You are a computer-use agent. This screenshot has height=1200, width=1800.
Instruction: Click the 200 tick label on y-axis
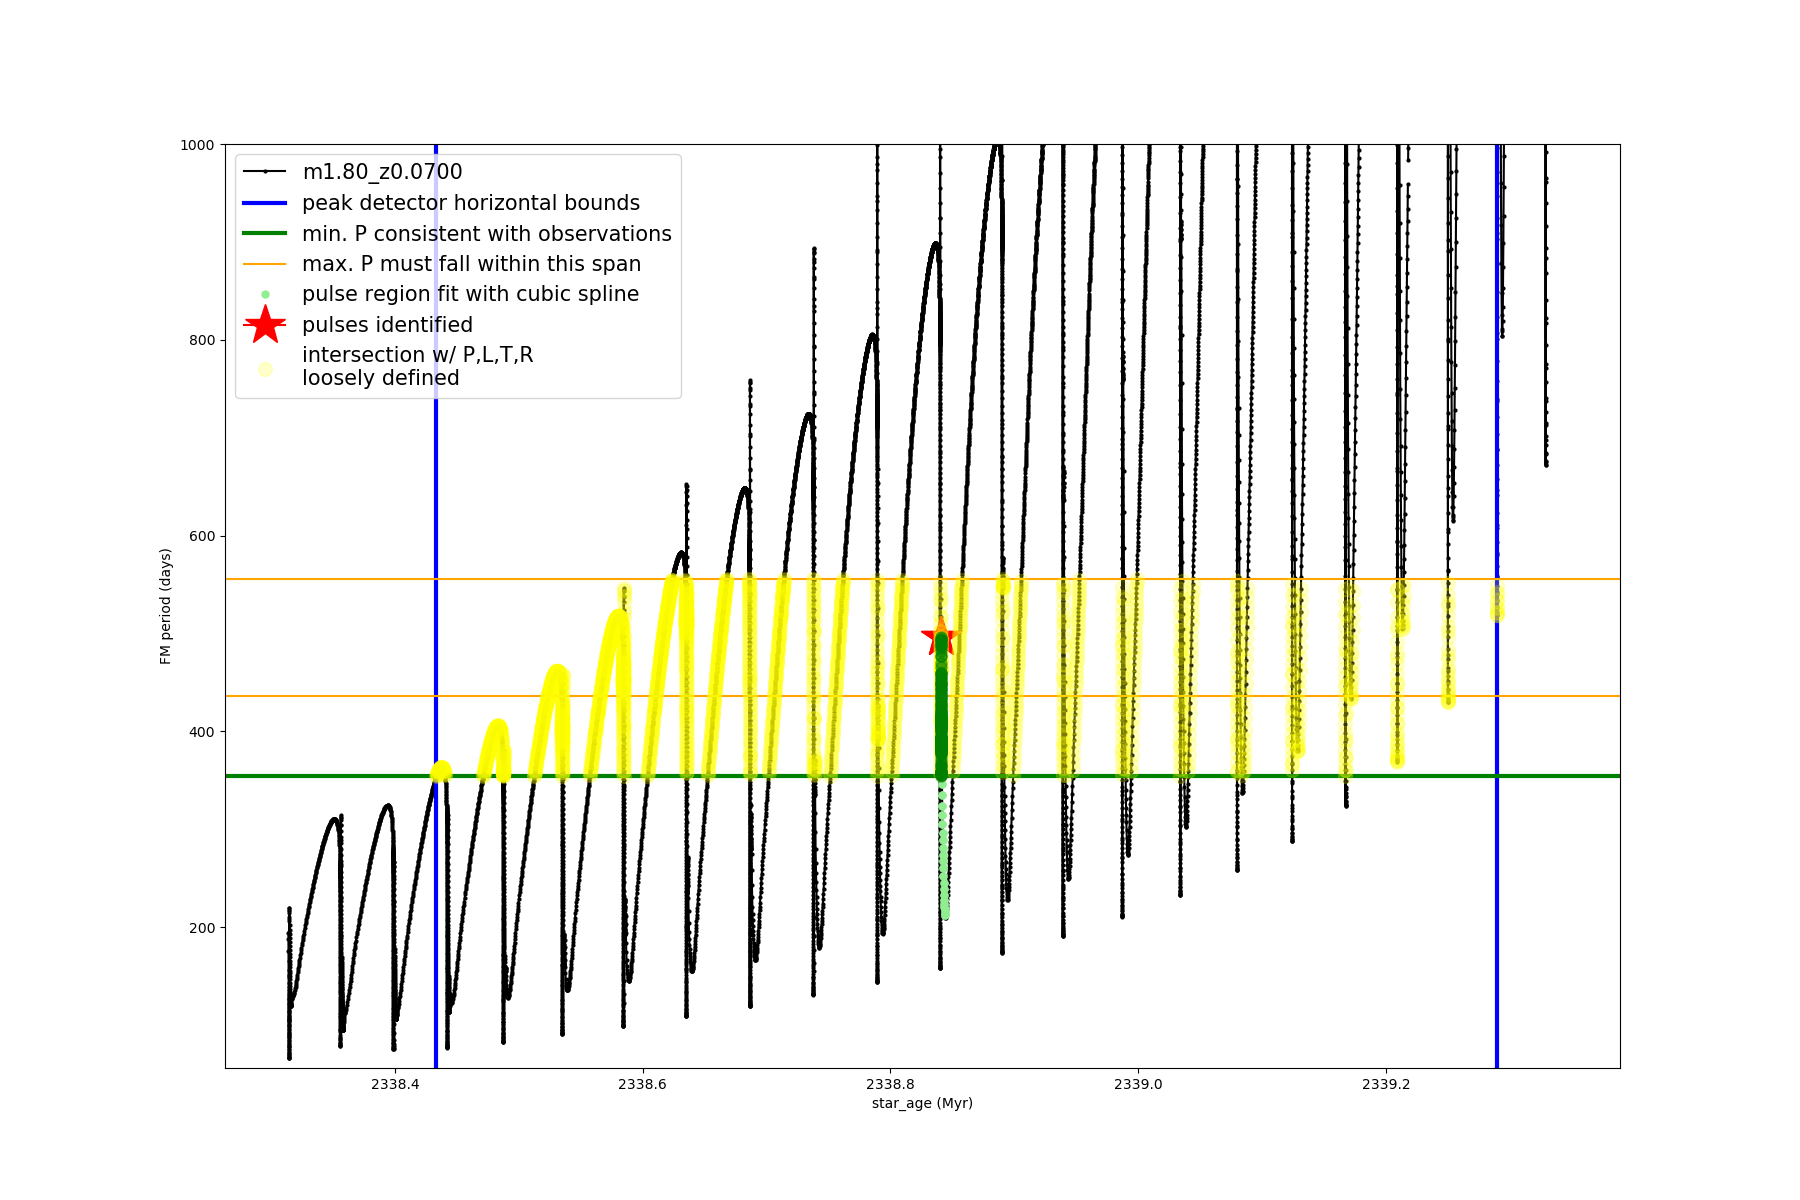(204, 928)
